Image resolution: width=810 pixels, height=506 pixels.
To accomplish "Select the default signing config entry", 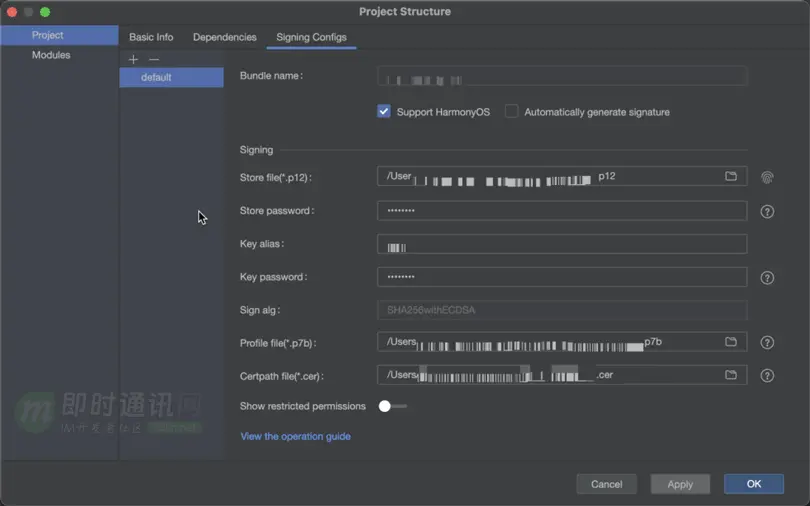I will coord(172,77).
